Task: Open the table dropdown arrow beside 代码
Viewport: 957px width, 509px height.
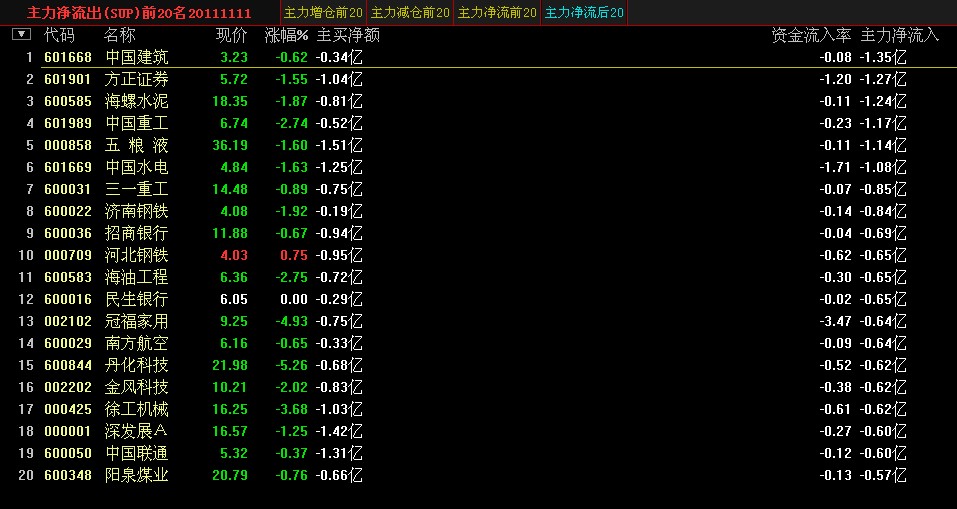Action: pyautogui.click(x=21, y=34)
